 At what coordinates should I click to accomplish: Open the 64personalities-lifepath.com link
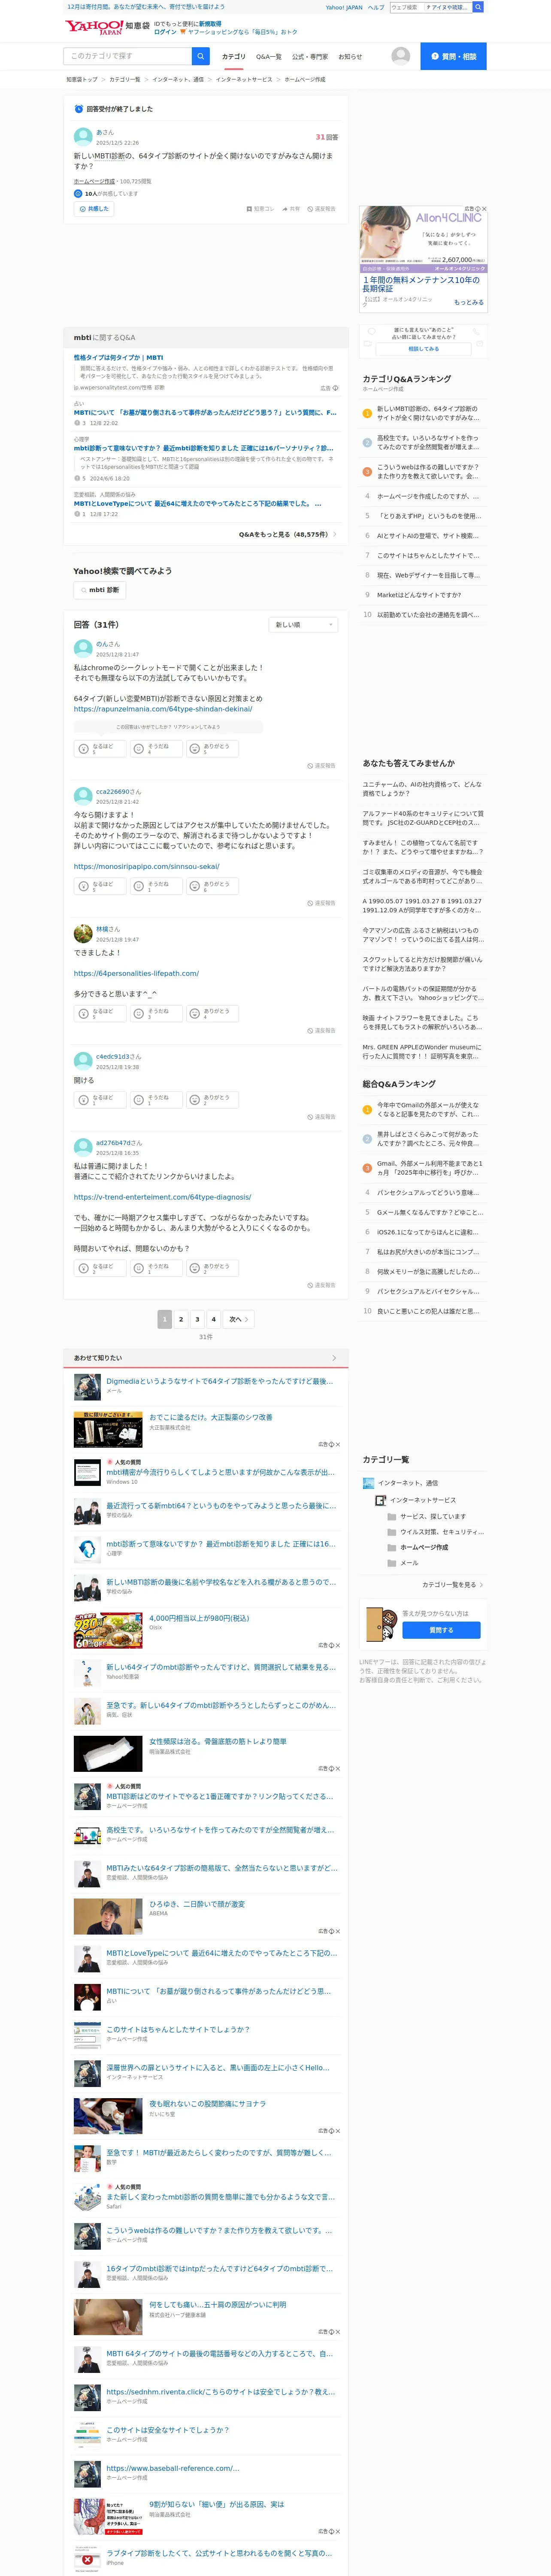pos(136,973)
